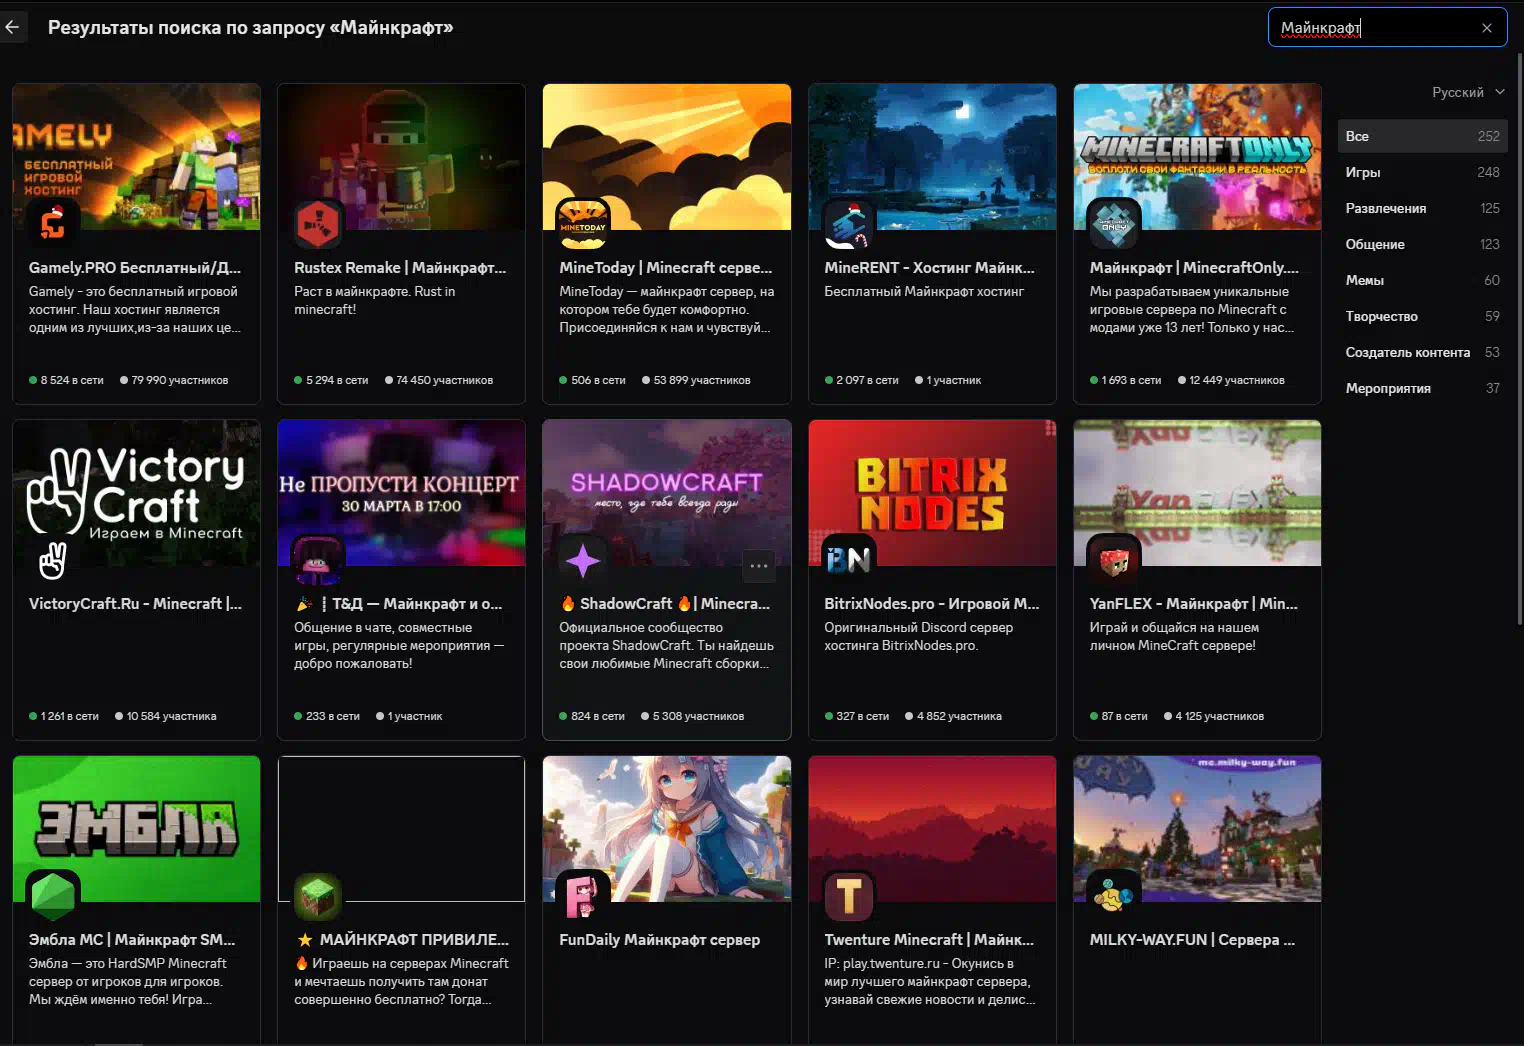1524x1046 pixels.
Task: Go back using the left arrow
Action: point(12,28)
